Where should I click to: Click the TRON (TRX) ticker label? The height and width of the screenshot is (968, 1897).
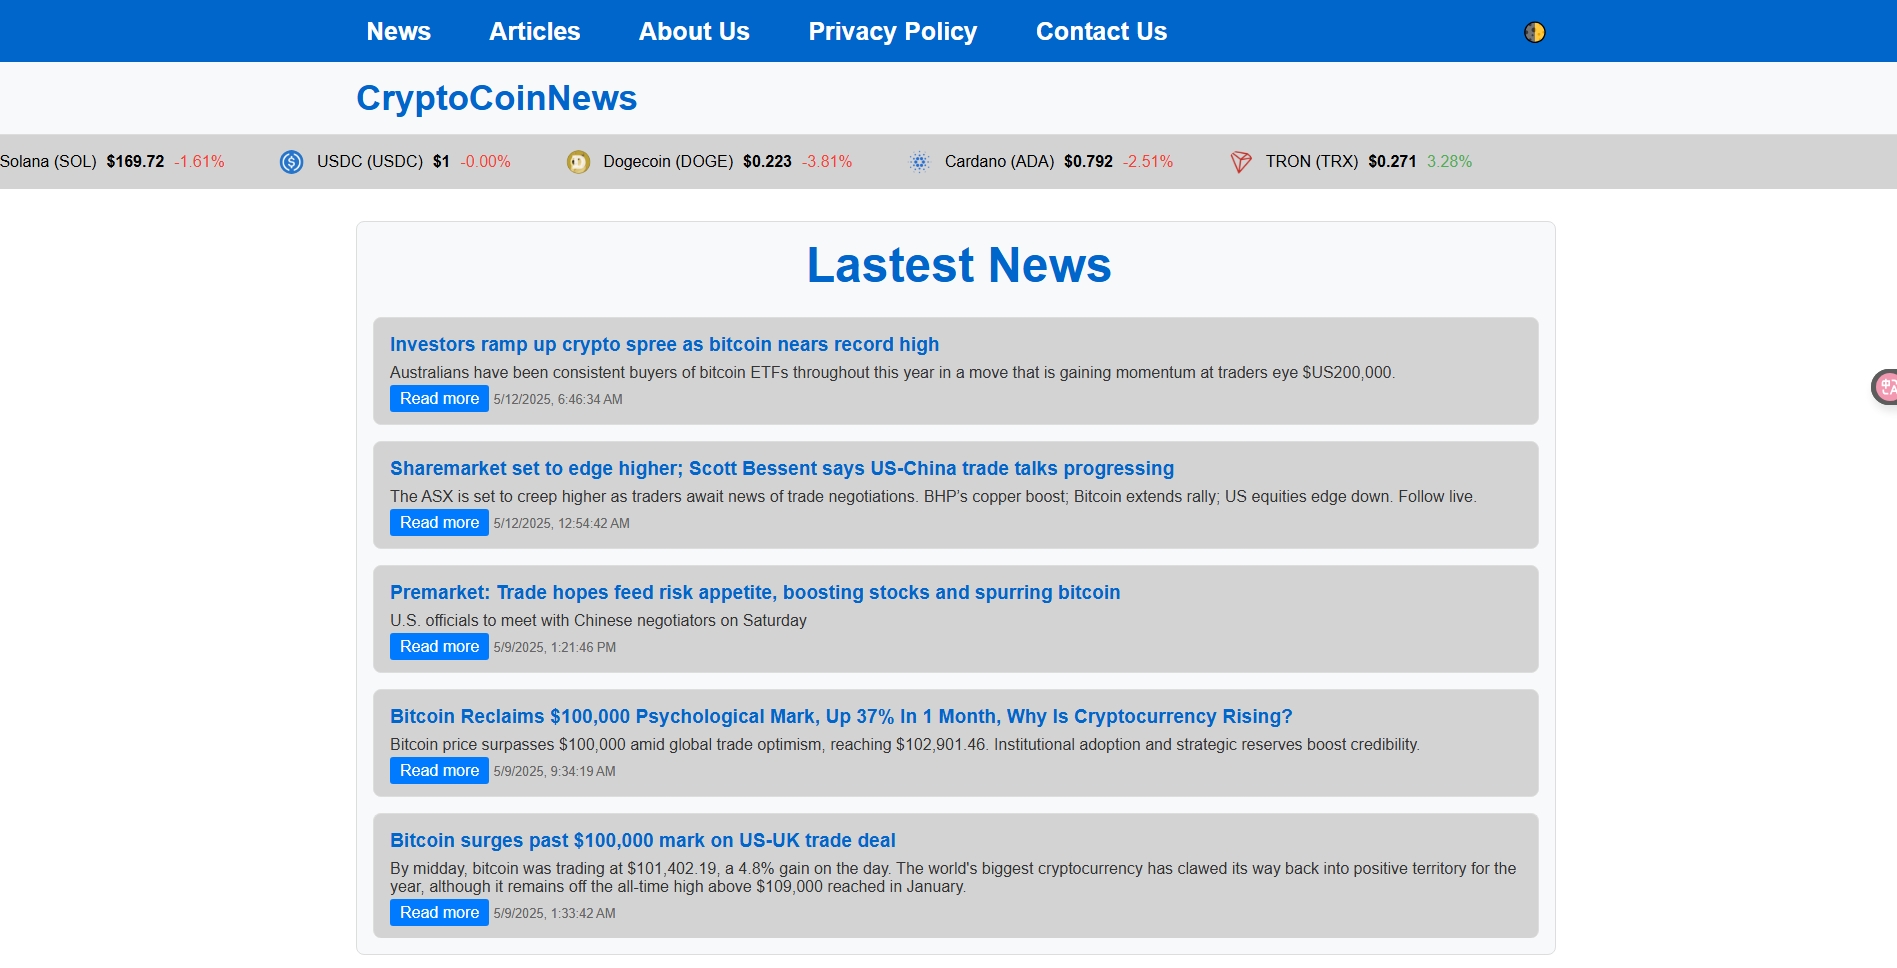point(1312,161)
